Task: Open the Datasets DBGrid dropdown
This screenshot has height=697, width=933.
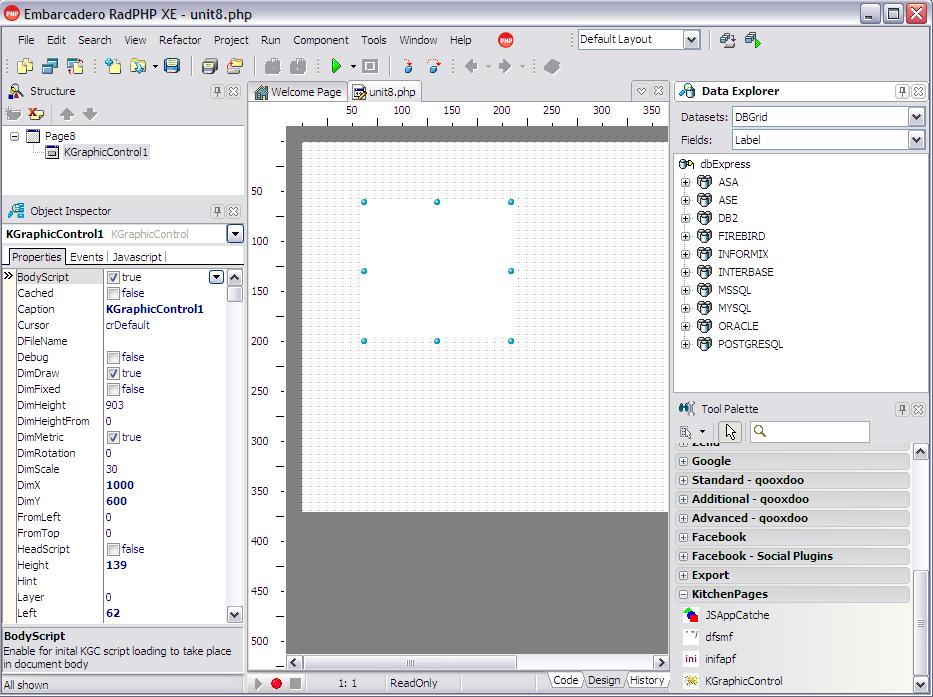Action: [916, 117]
